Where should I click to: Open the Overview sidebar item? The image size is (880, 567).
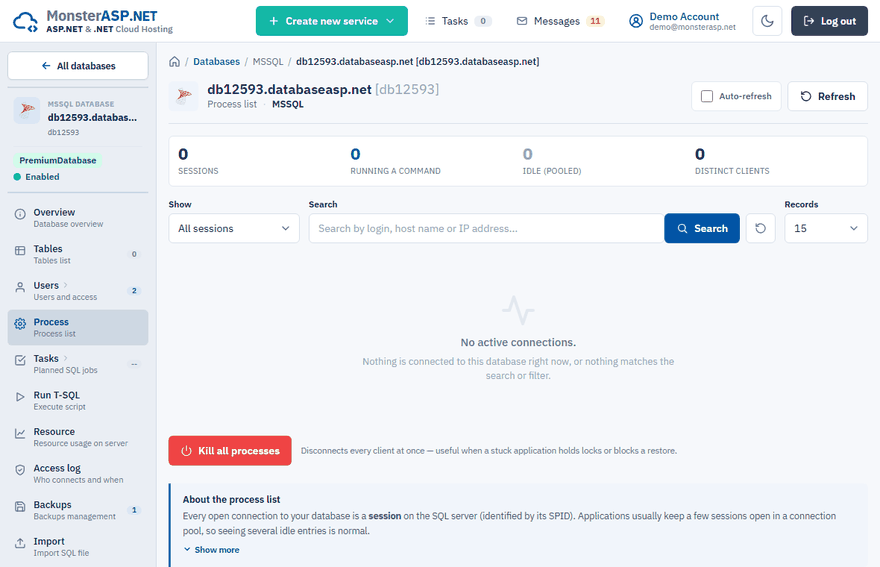[78, 218]
